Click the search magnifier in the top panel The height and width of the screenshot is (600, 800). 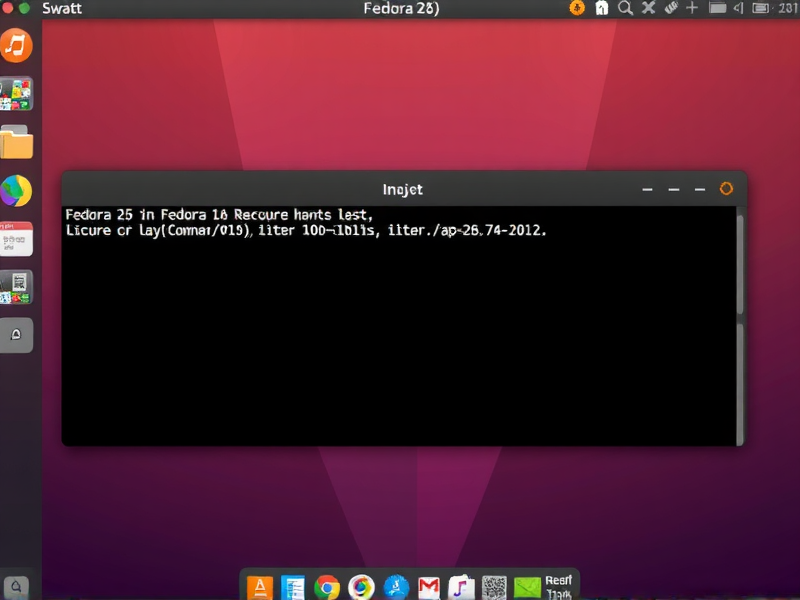click(x=624, y=10)
